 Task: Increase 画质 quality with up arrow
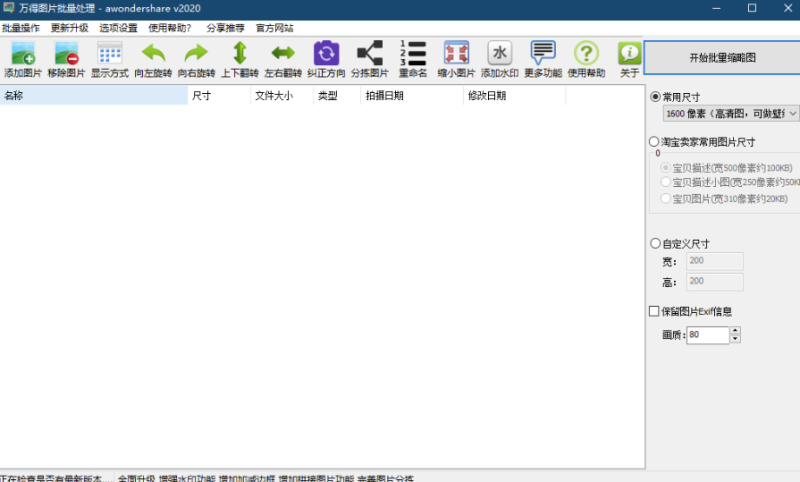tap(736, 331)
